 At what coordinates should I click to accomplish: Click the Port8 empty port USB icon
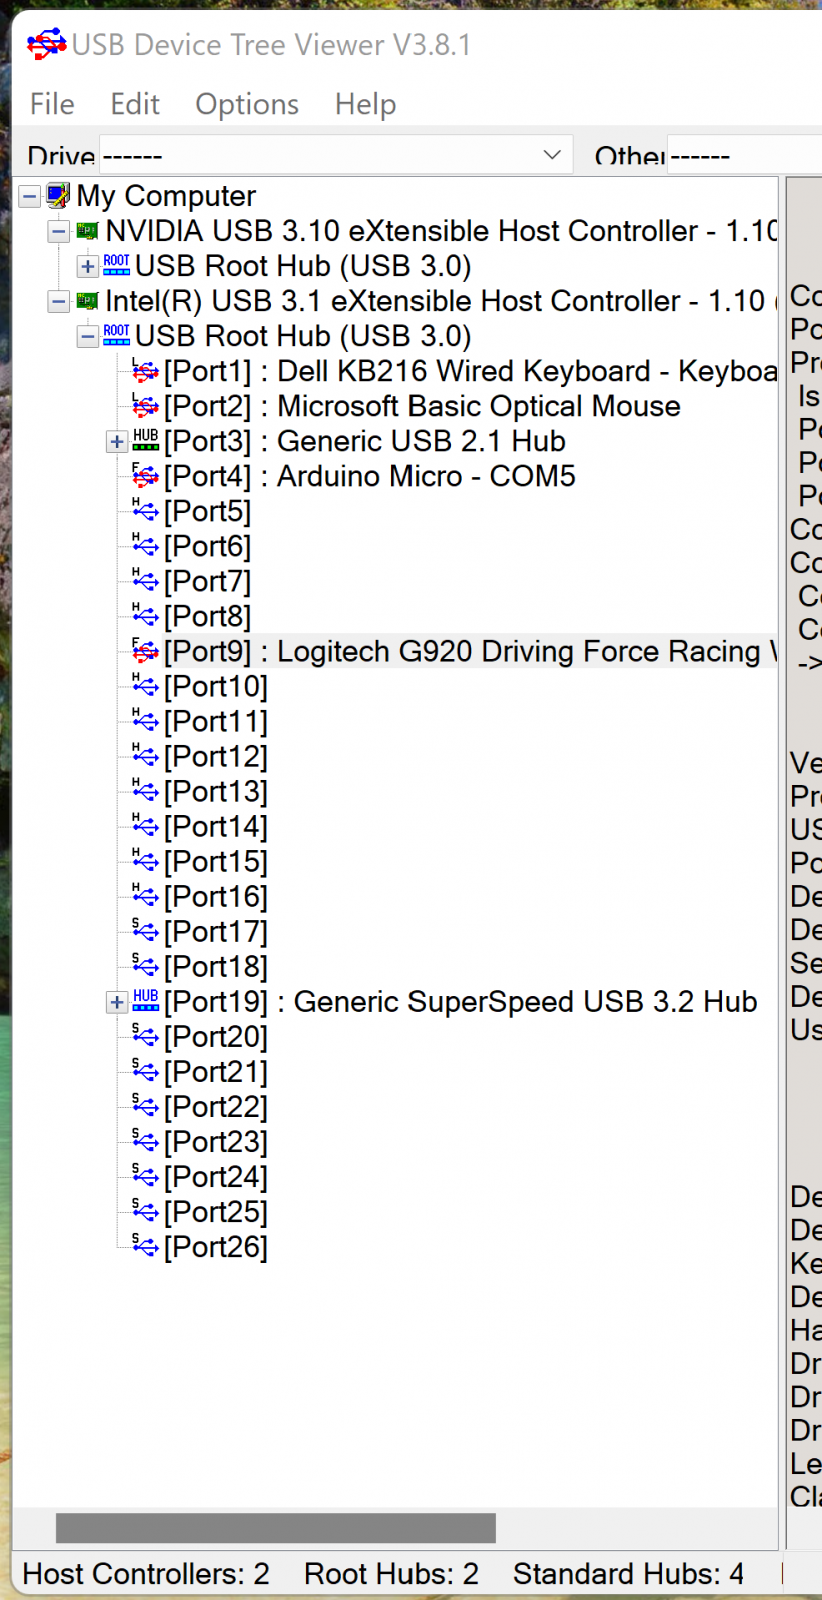(x=145, y=616)
